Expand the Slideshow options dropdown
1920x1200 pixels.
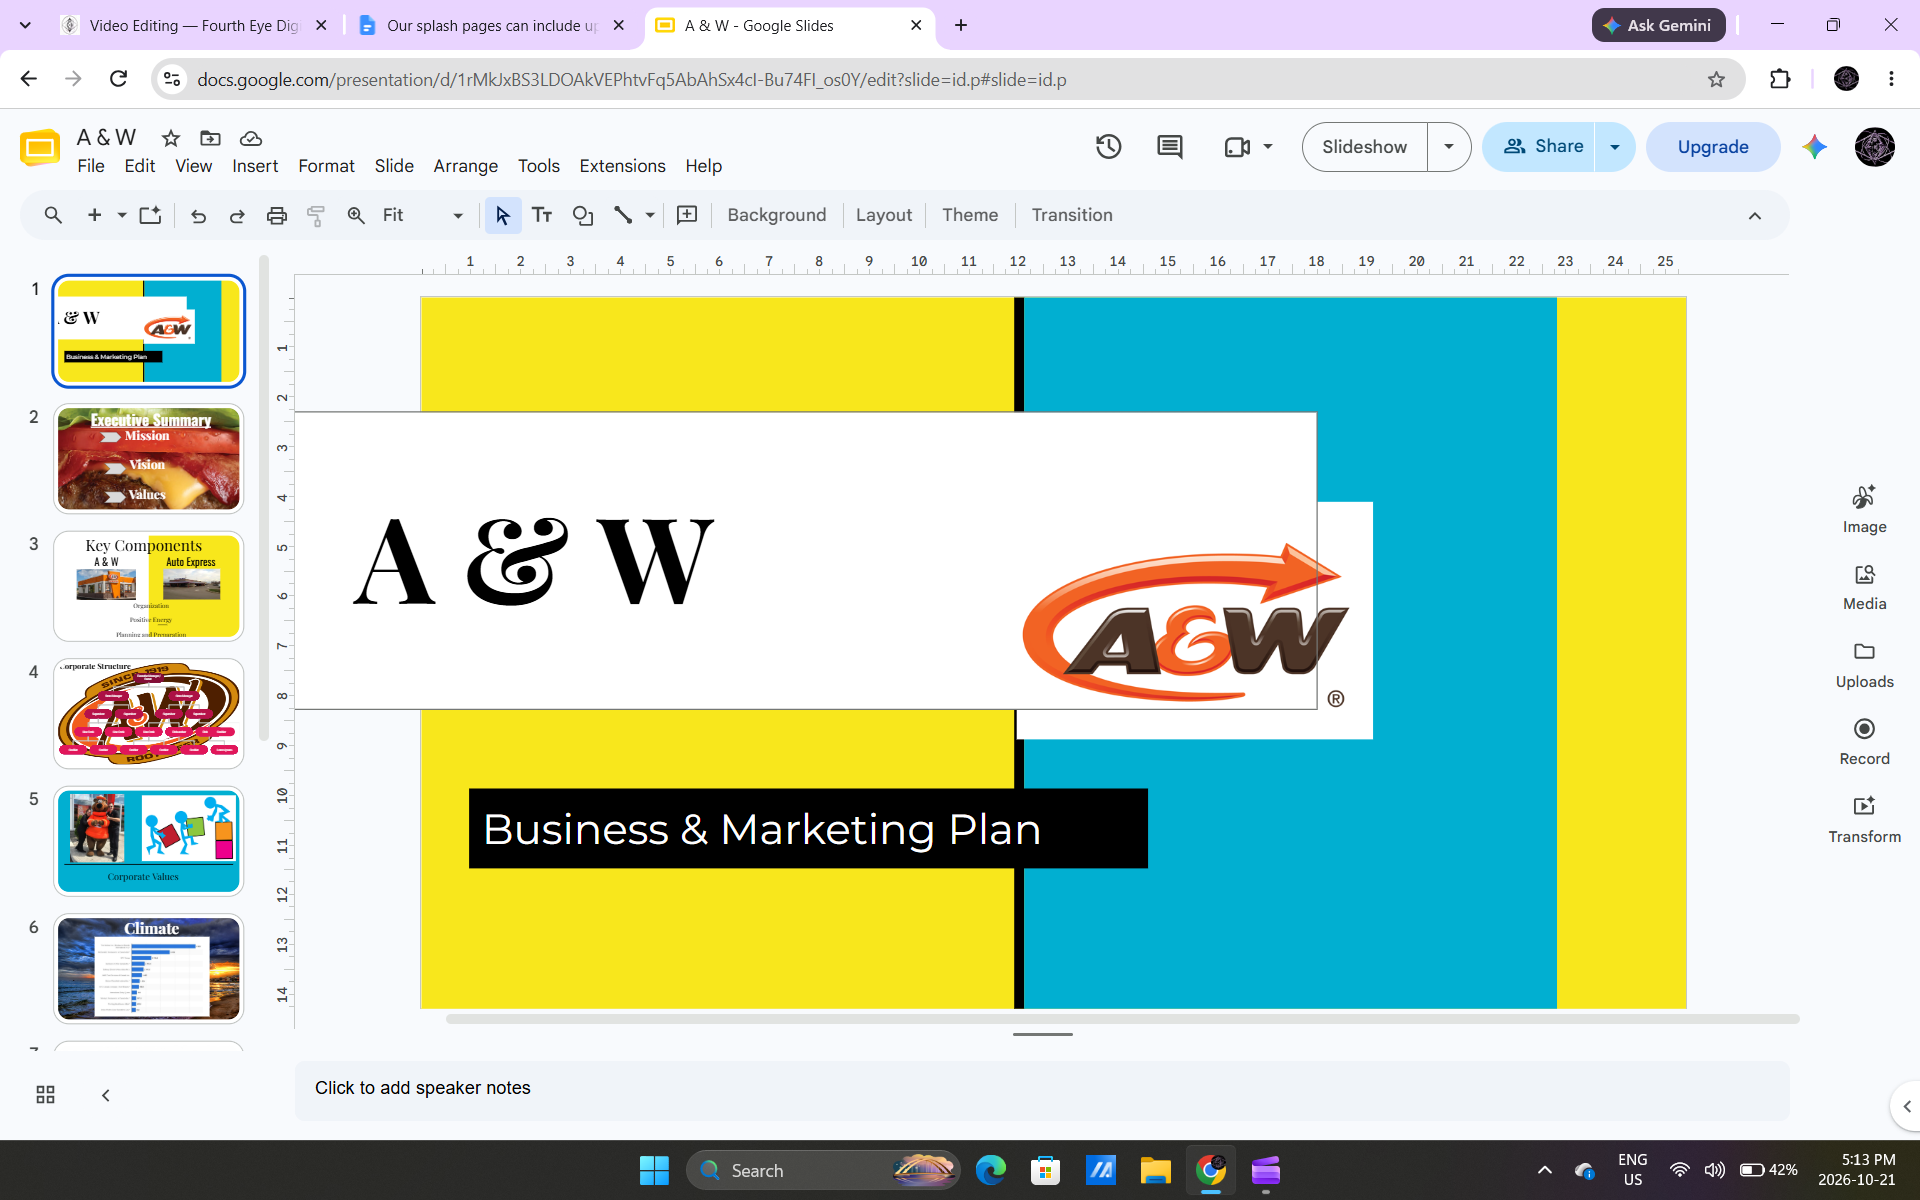pos(1448,147)
